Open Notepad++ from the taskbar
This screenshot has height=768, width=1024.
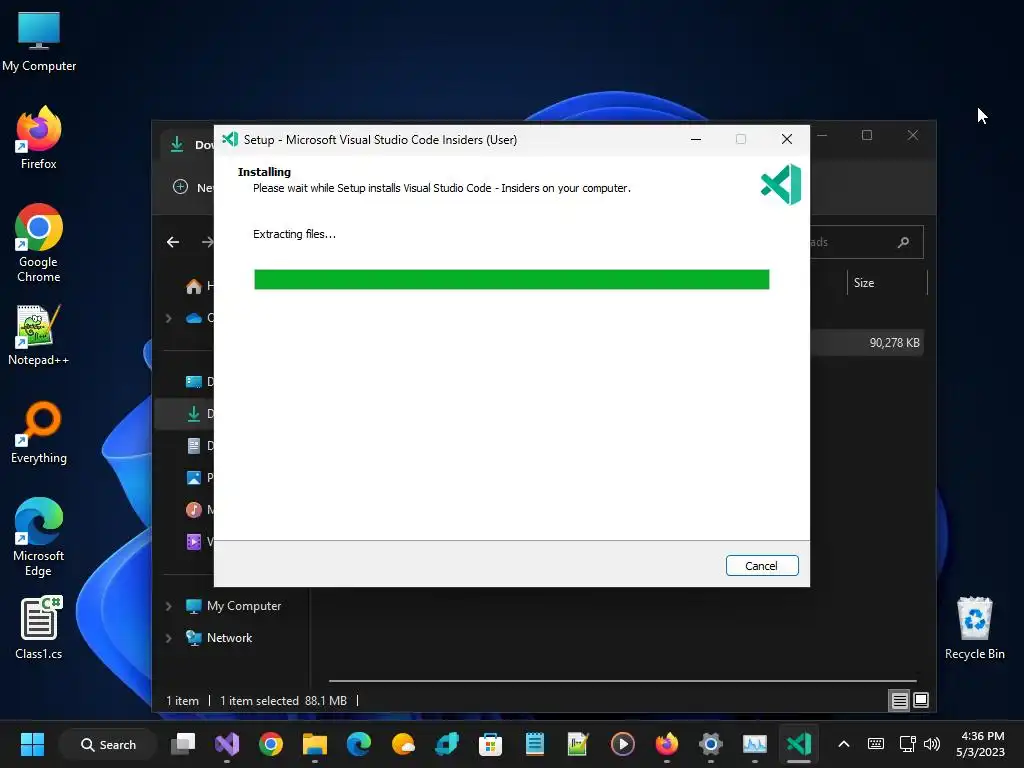579,744
